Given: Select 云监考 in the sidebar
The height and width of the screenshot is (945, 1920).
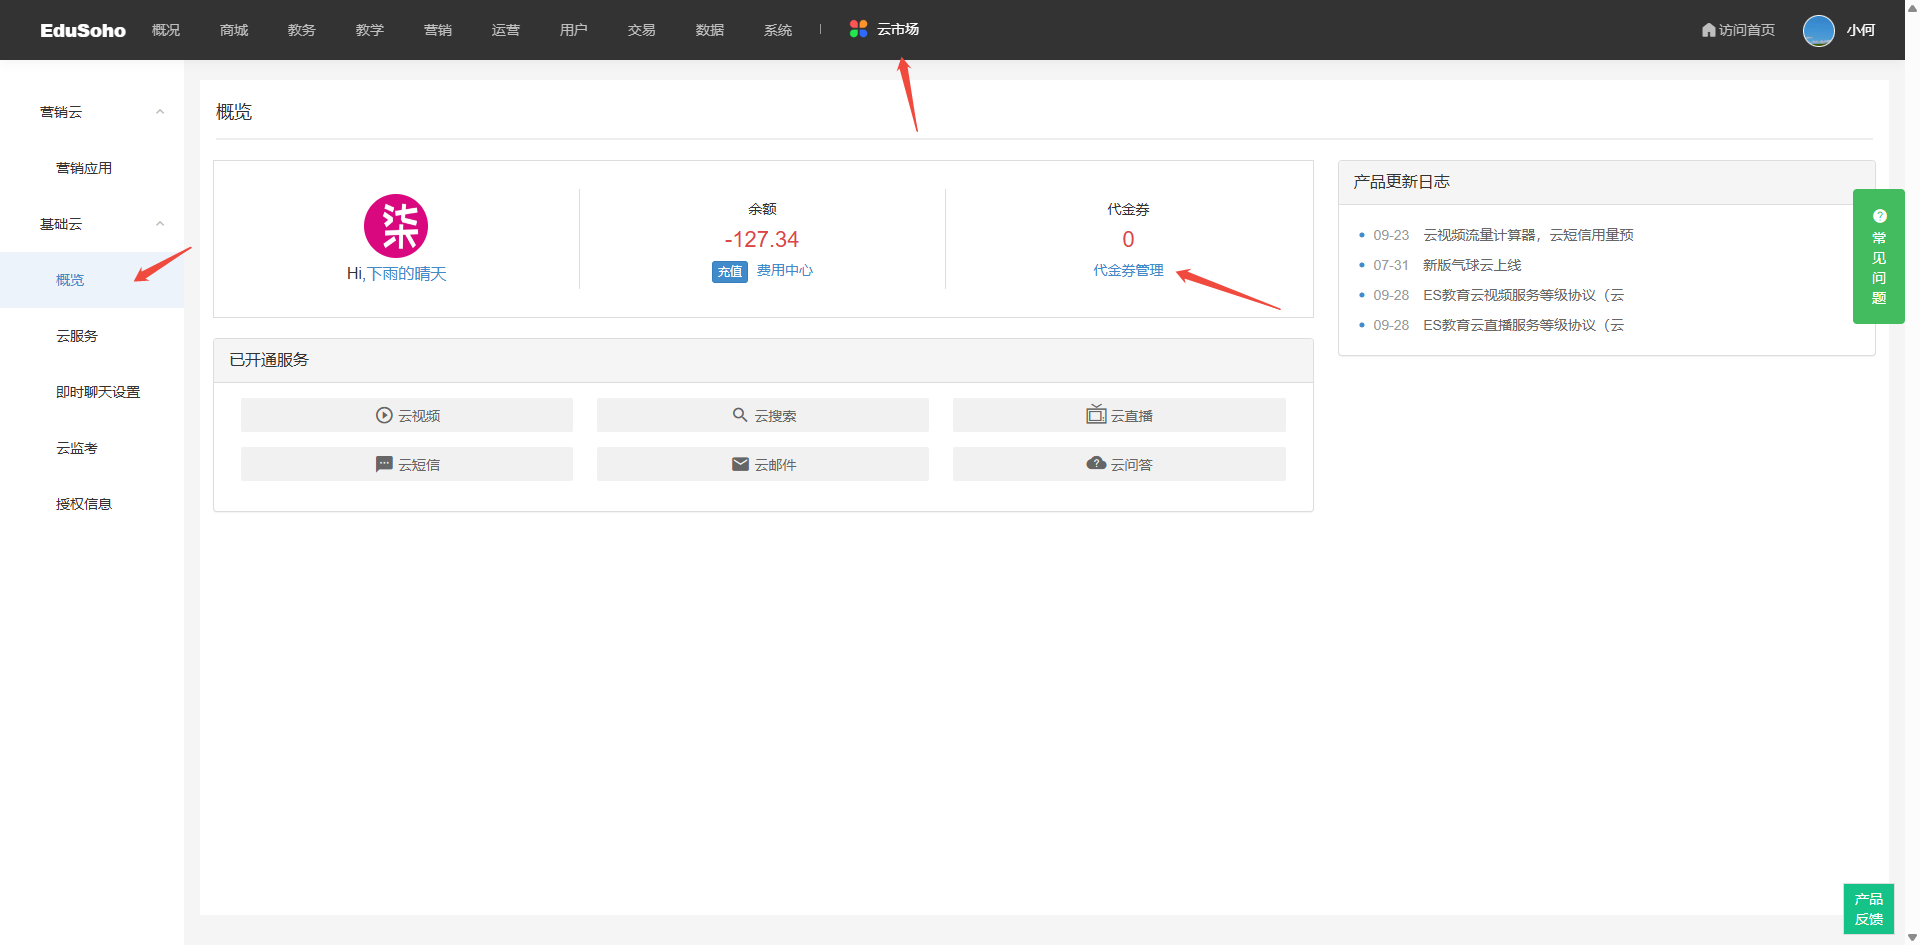Looking at the screenshot, I should tap(77, 448).
